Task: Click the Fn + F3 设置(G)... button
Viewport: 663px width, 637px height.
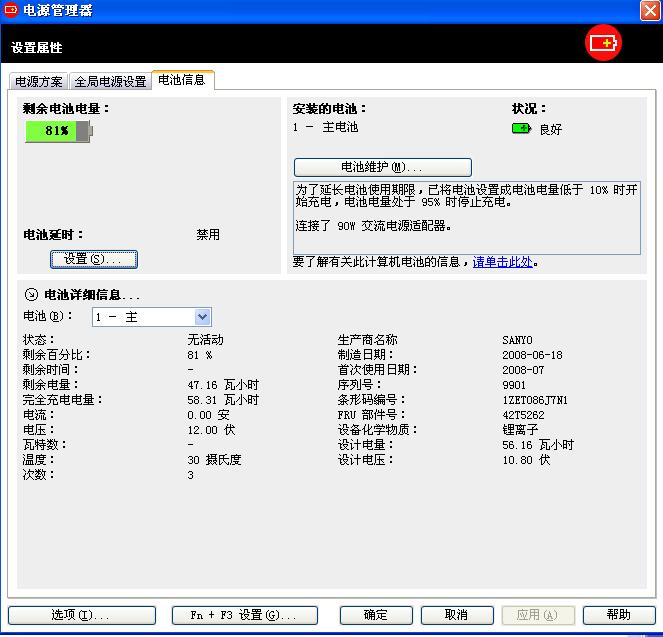Action: click(x=244, y=615)
